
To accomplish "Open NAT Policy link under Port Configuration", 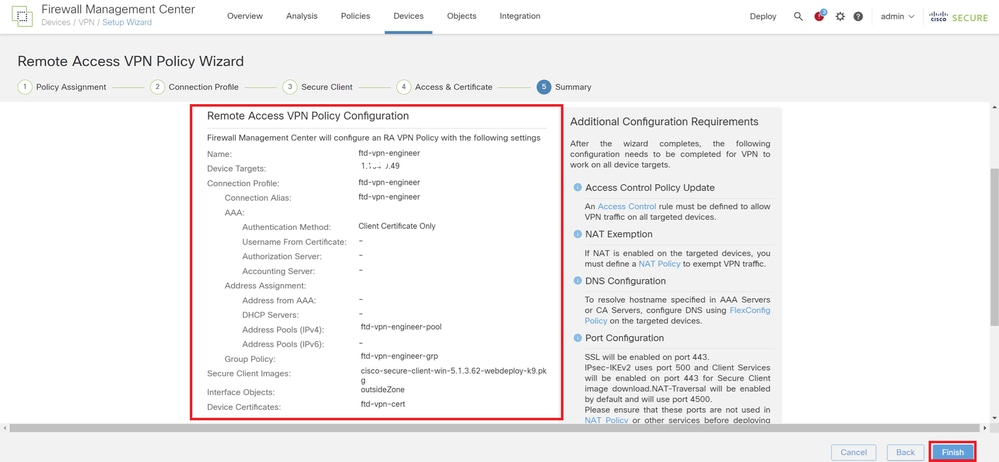I will click(607, 419).
